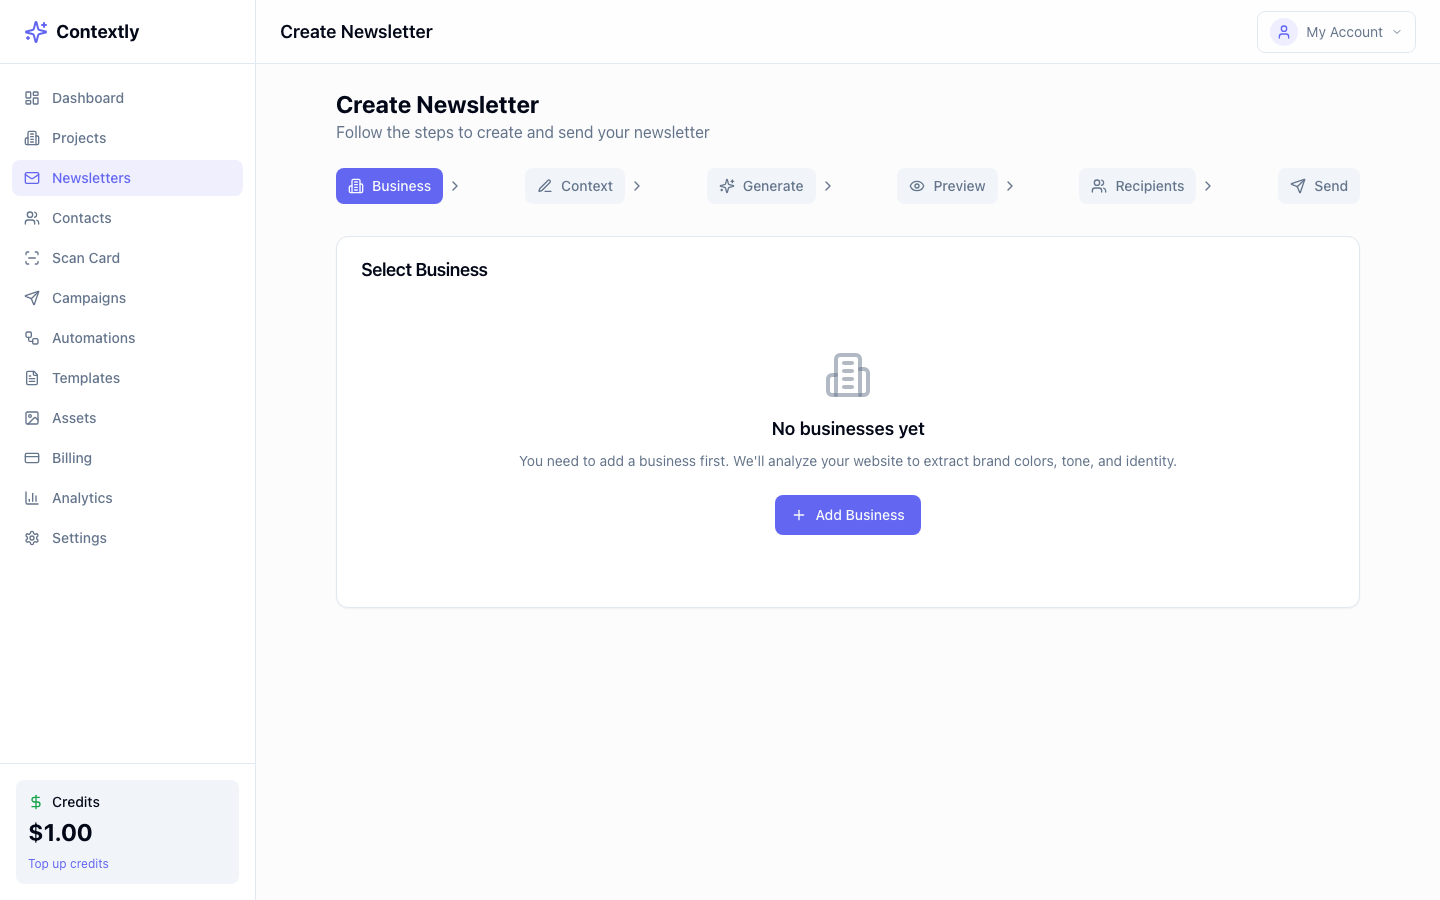This screenshot has width=1440, height=900.
Task: Click the Settings gear icon
Action: [31, 537]
